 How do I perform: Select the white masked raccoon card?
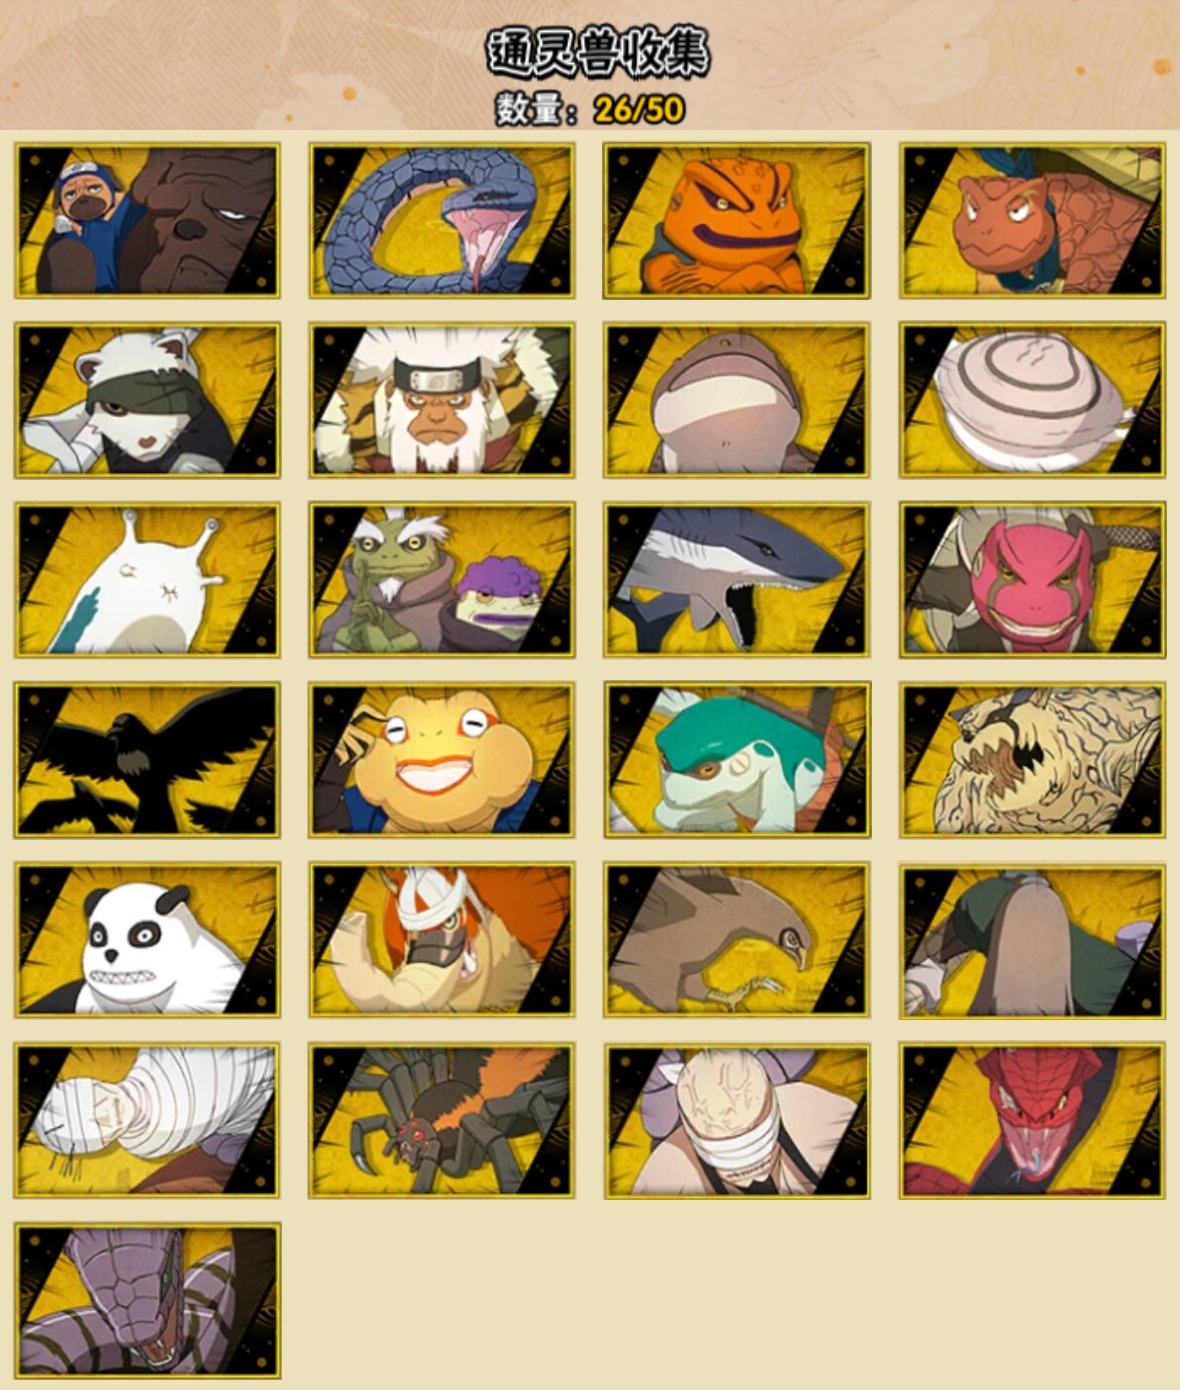tap(147, 400)
